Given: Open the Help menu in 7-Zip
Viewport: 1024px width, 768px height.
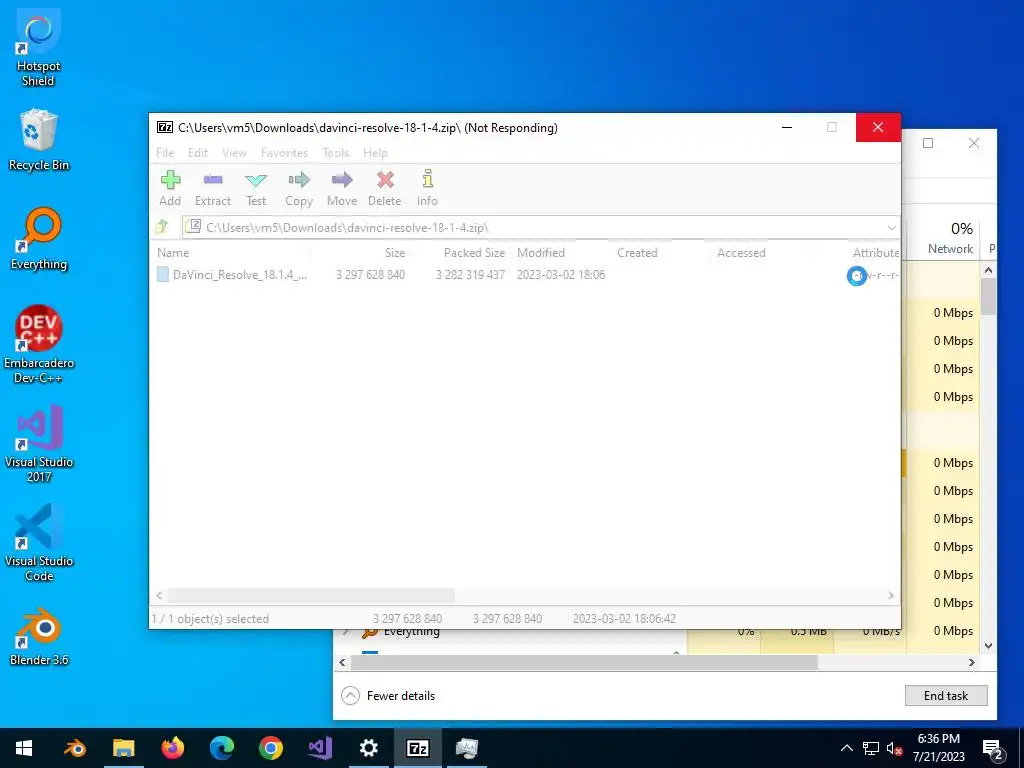Looking at the screenshot, I should (x=376, y=153).
